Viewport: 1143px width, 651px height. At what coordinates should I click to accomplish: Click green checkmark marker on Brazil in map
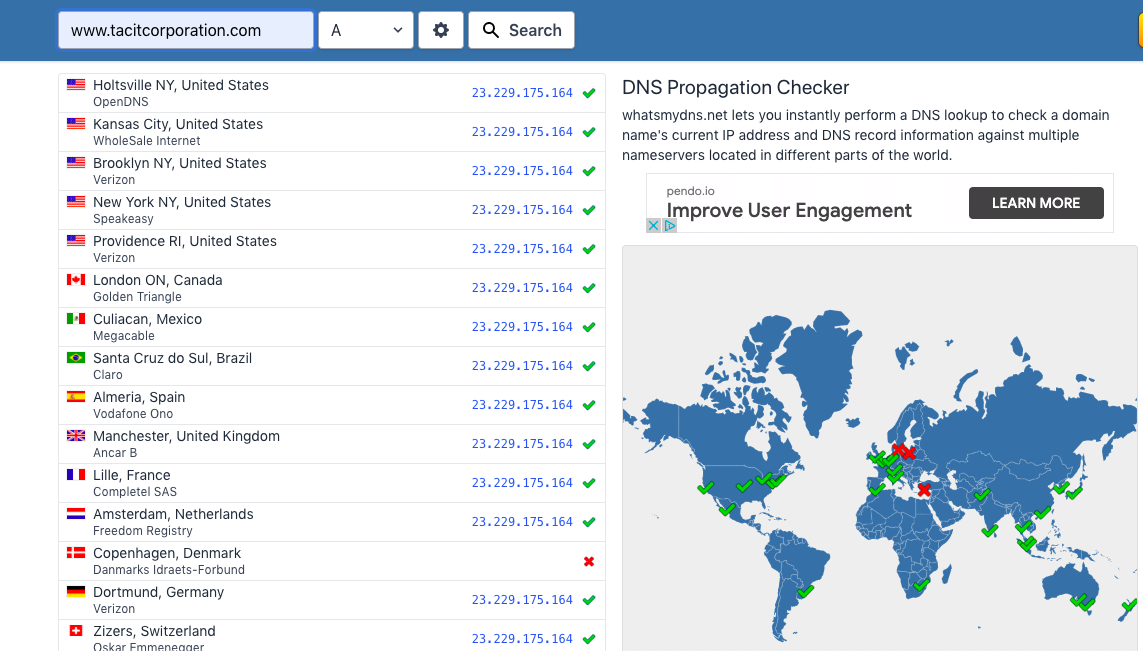coord(805,592)
